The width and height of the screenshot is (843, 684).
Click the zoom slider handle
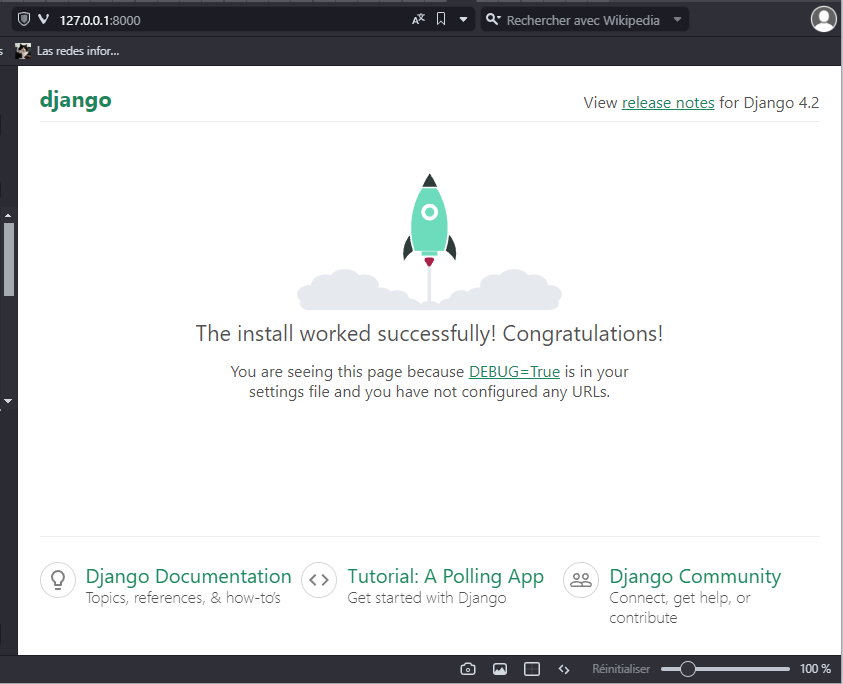pyautogui.click(x=688, y=669)
